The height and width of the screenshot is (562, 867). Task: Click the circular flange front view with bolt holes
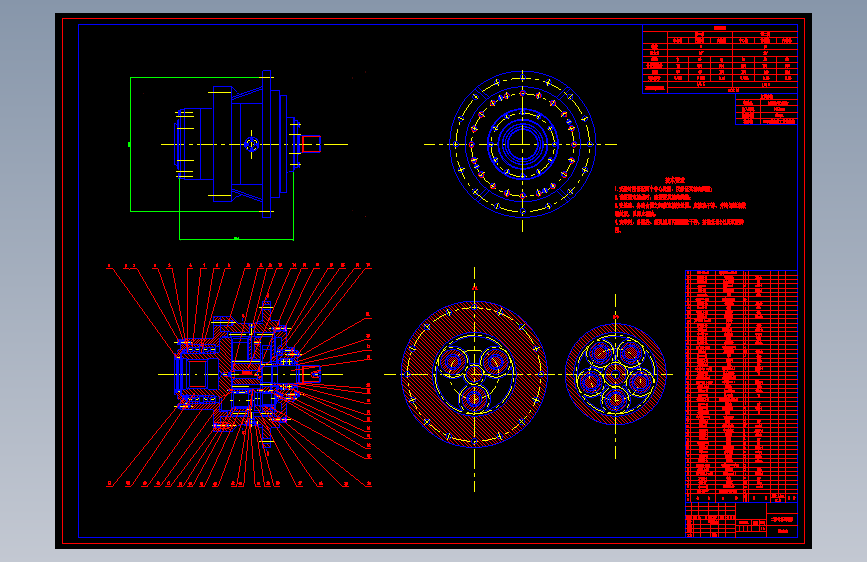click(x=523, y=144)
